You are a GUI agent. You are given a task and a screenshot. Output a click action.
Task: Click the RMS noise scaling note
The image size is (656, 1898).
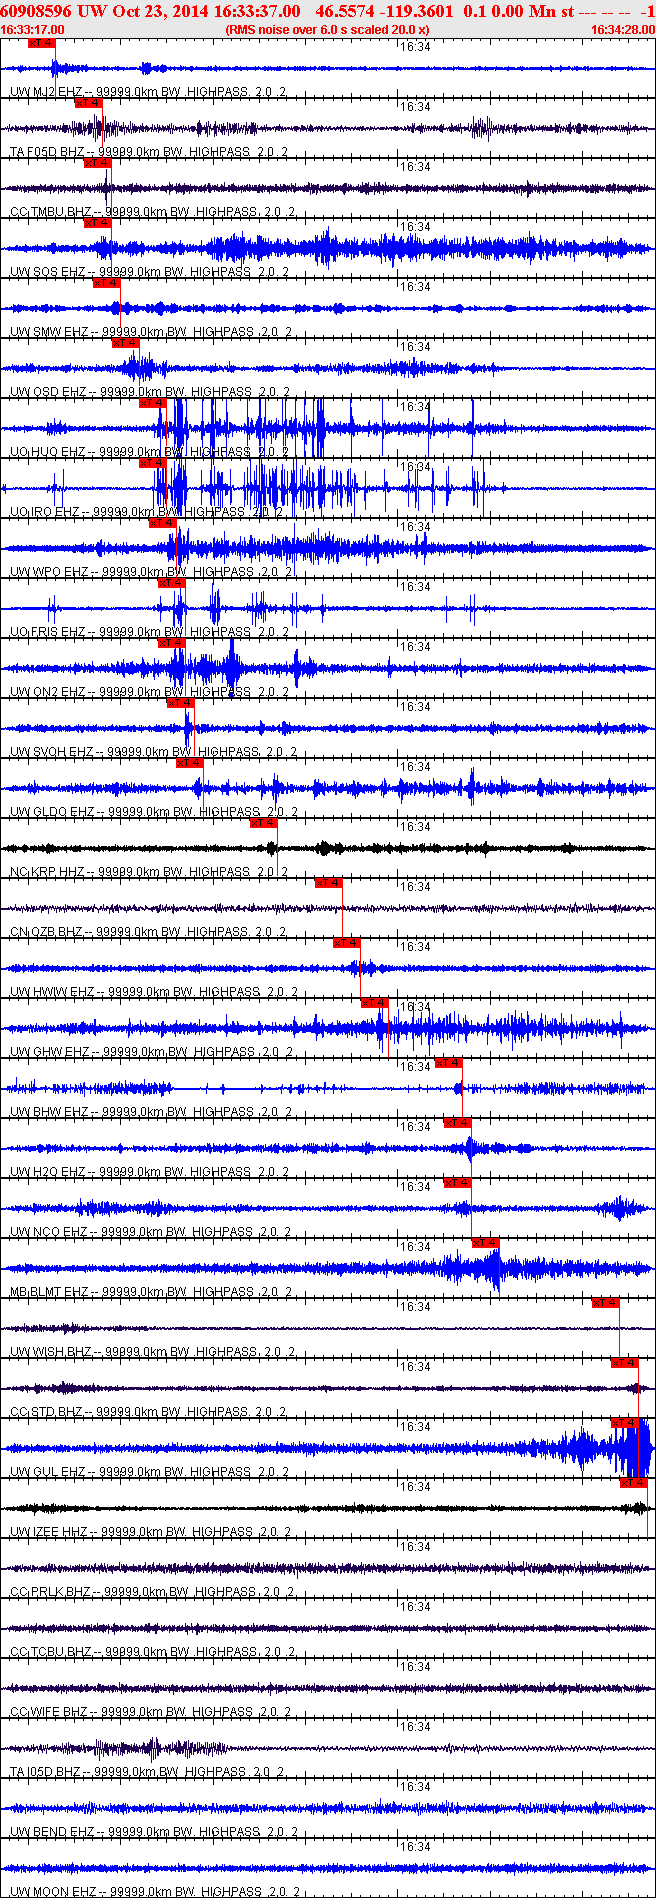pos(327,30)
